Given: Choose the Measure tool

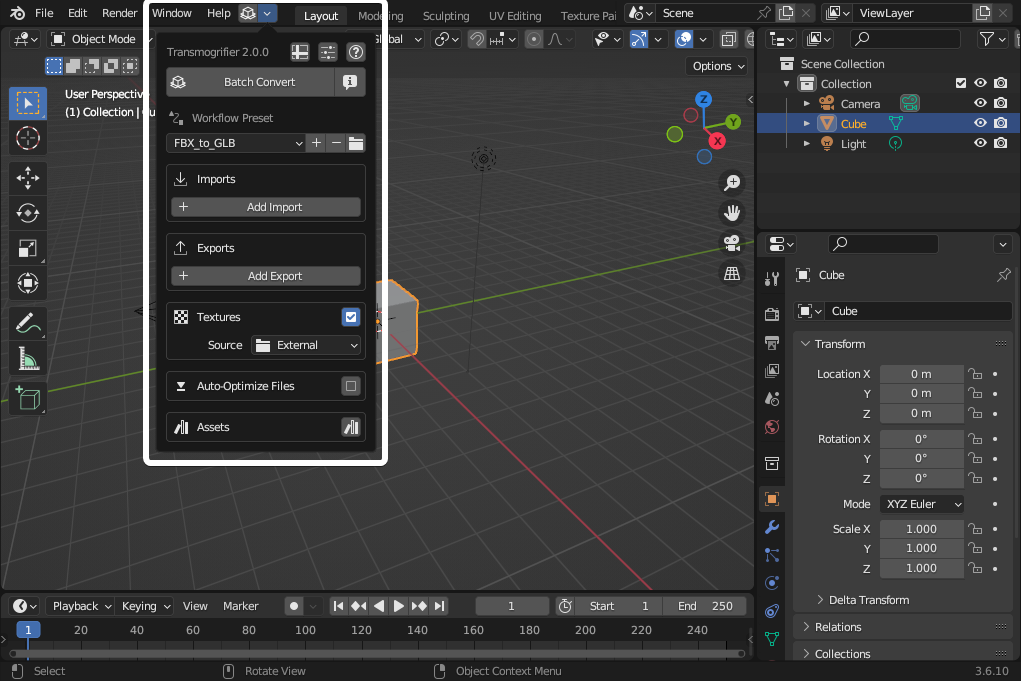Looking at the screenshot, I should [x=28, y=358].
